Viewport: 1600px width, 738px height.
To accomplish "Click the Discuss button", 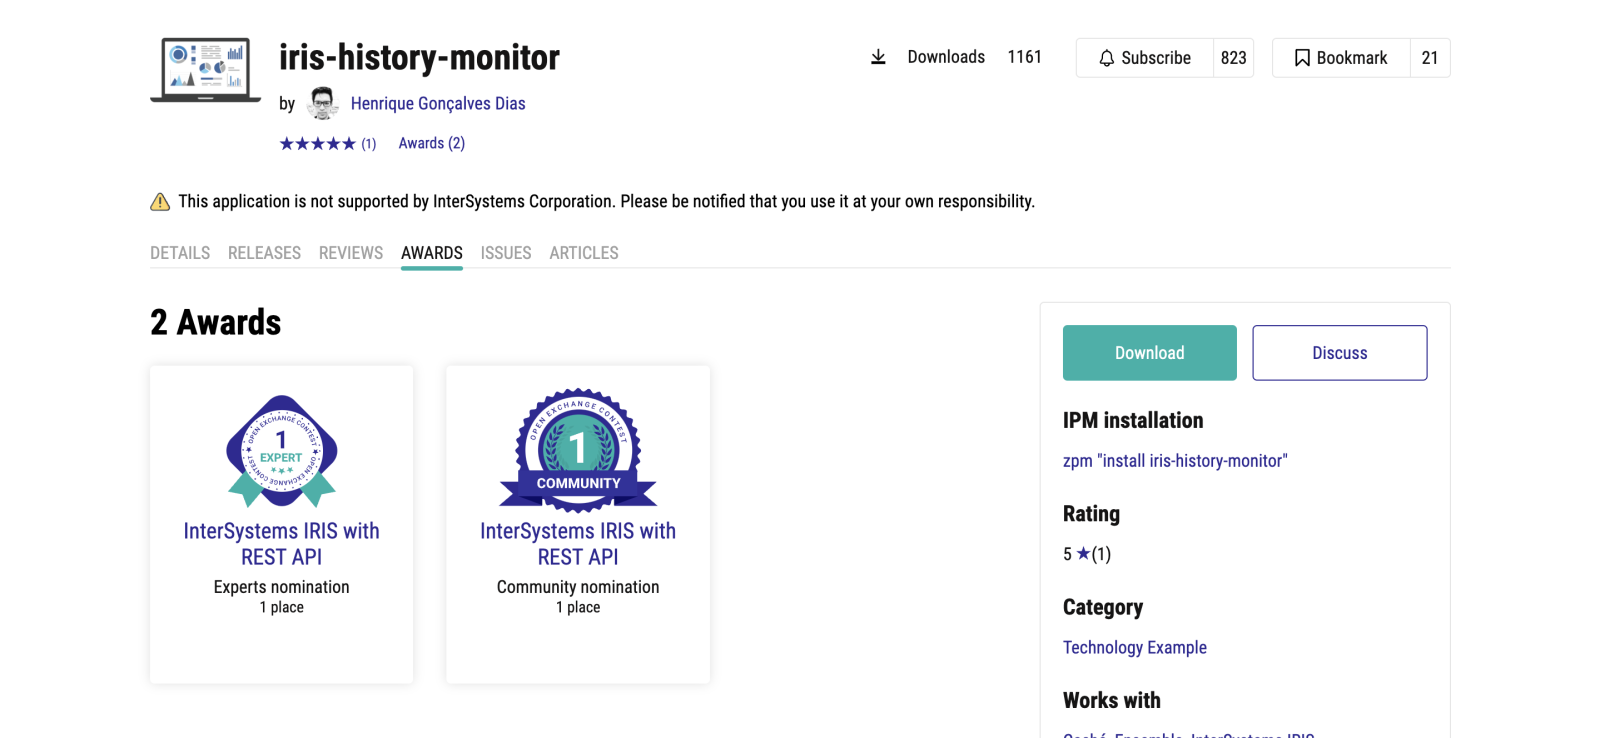I will (x=1339, y=353).
